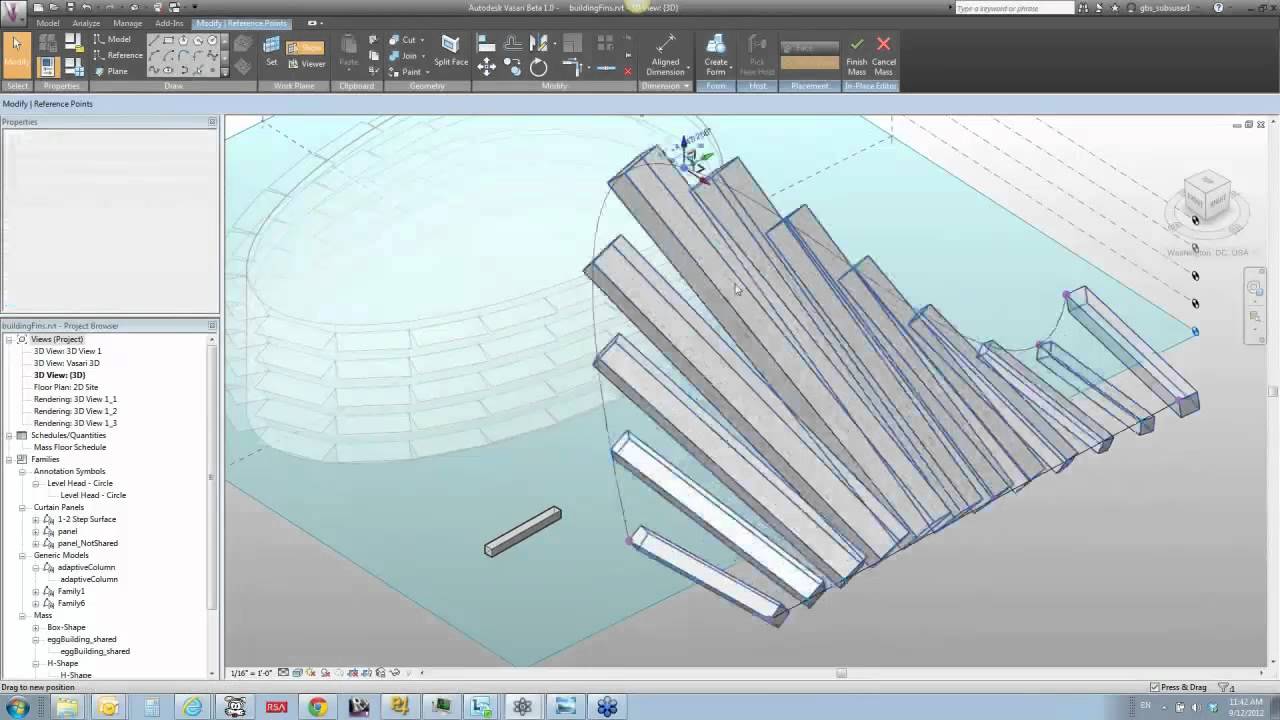Toggle the Press & Drag option
Viewport: 1280px width, 720px height.
(1158, 687)
